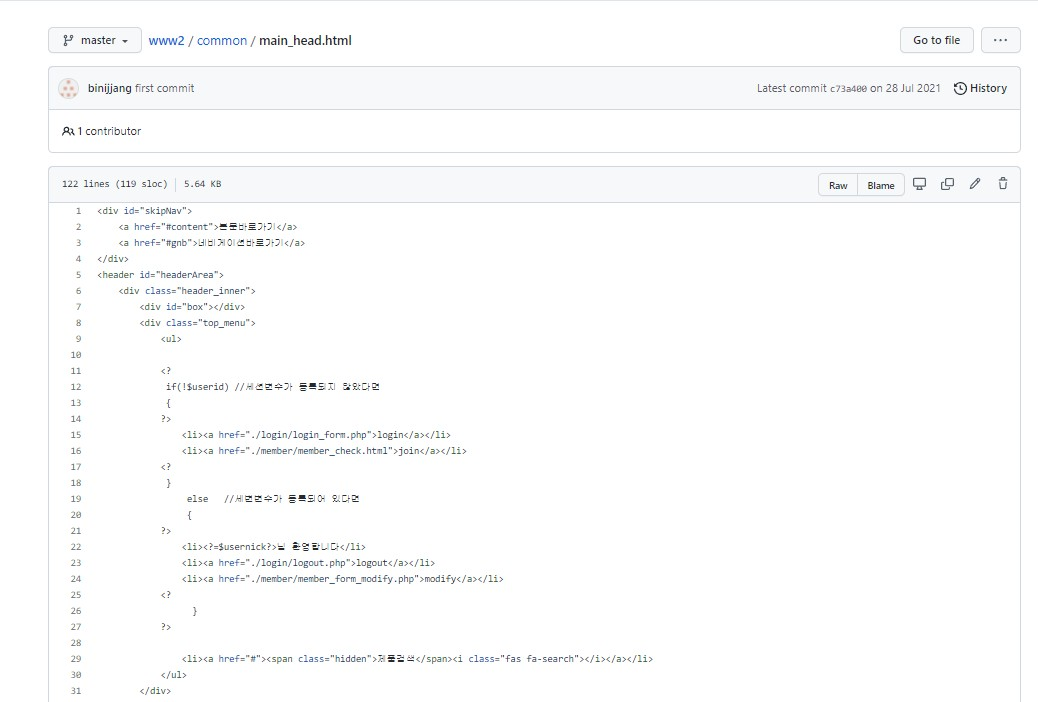Open the common folder breadcrumb
Image resolution: width=1038 pixels, height=702 pixels.
(221, 41)
